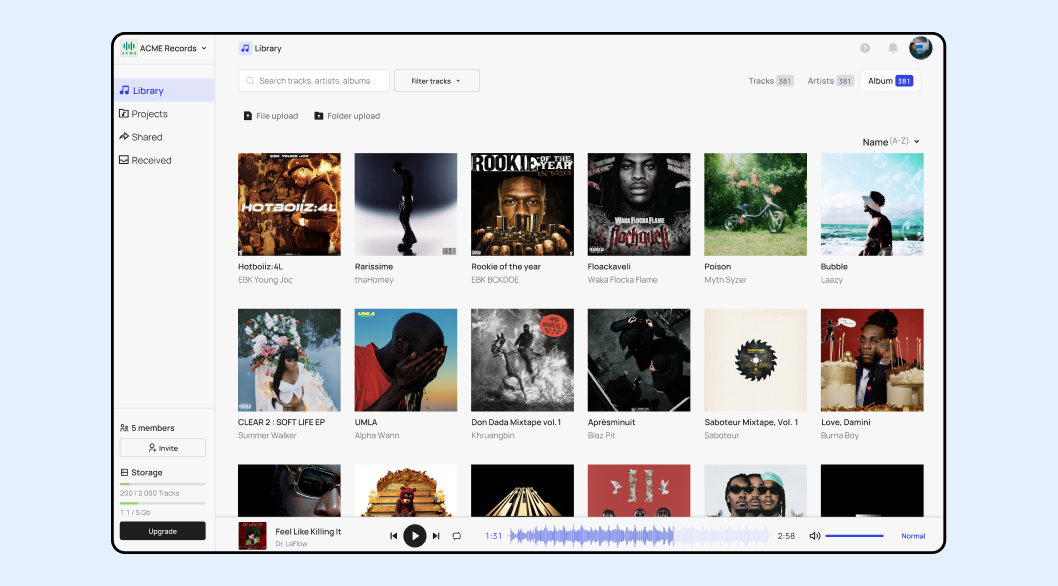Click the Alpha Wann artist name
The image size is (1058, 586).
tap(377, 435)
